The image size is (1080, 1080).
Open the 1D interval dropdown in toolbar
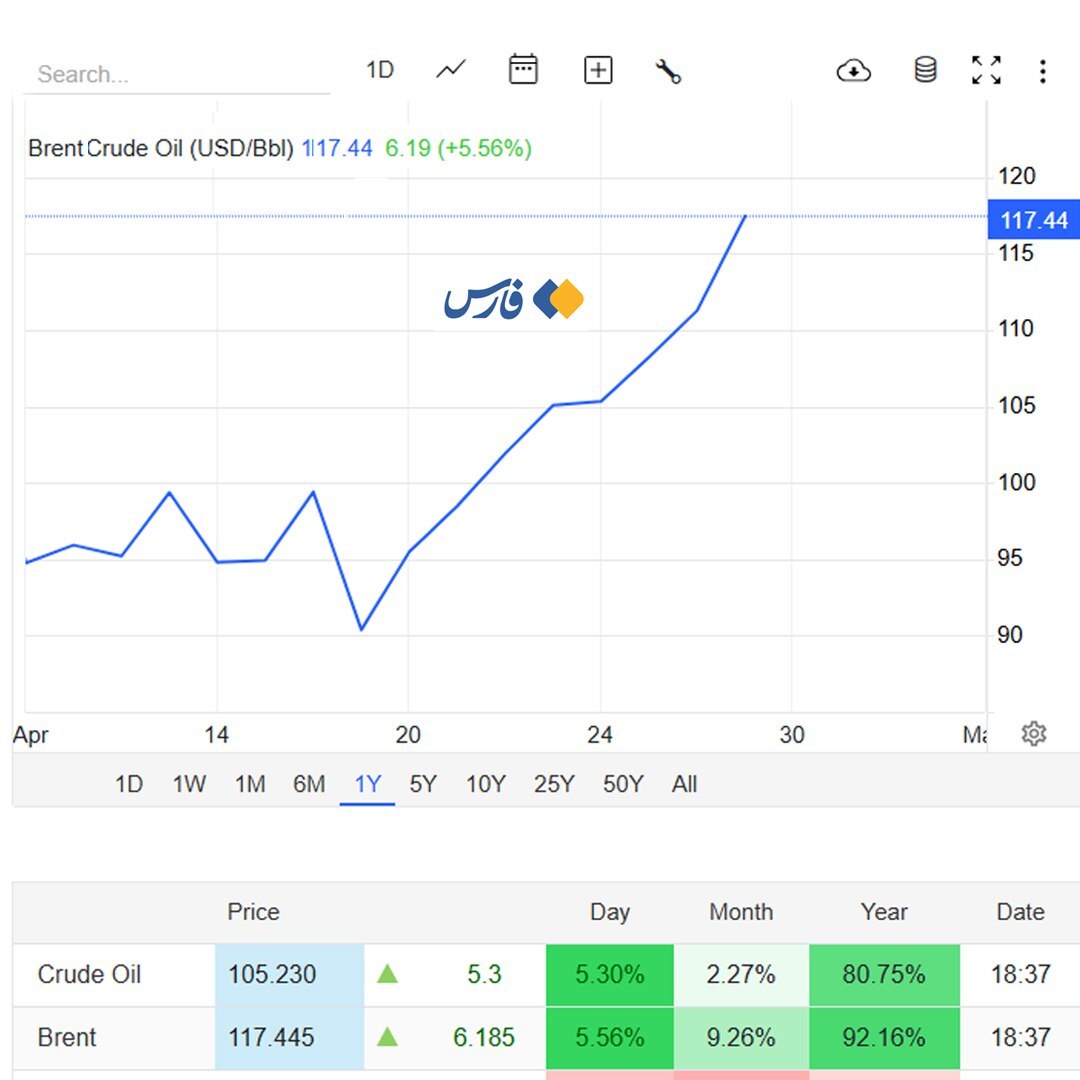point(380,70)
